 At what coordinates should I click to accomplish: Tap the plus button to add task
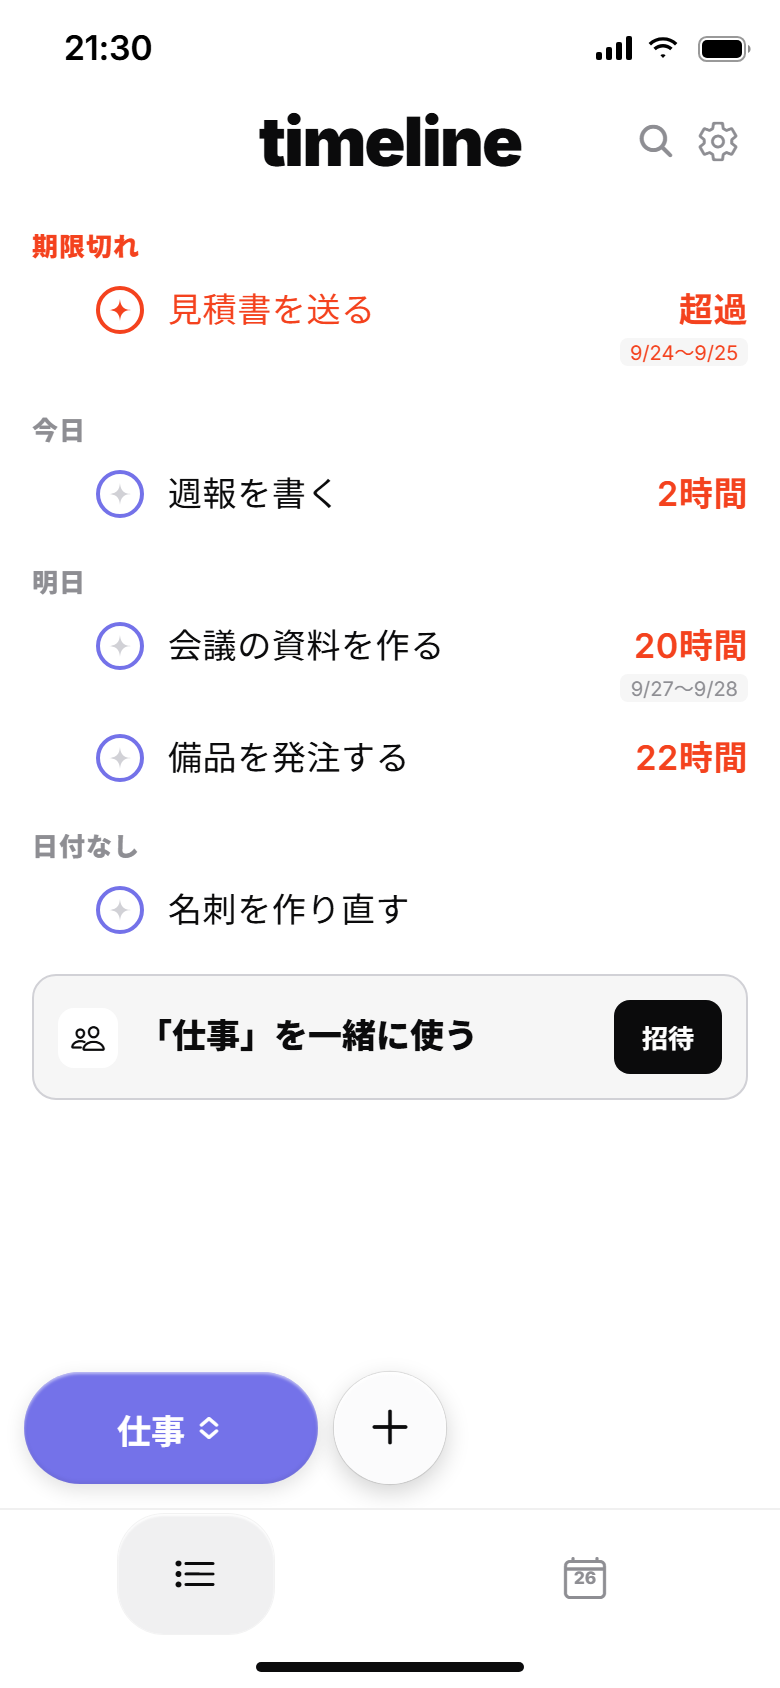coord(390,1427)
